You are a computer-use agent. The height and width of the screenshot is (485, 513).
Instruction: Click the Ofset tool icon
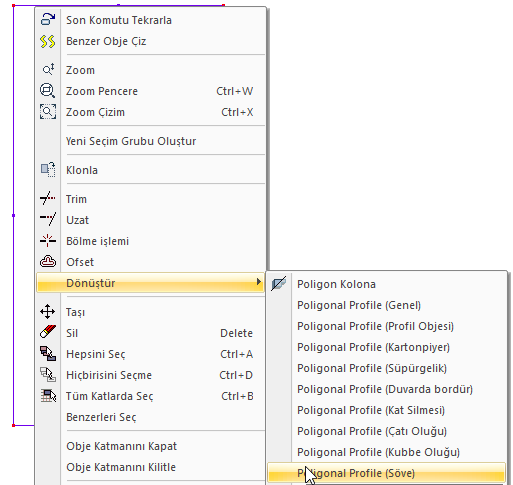pyautogui.click(x=48, y=262)
